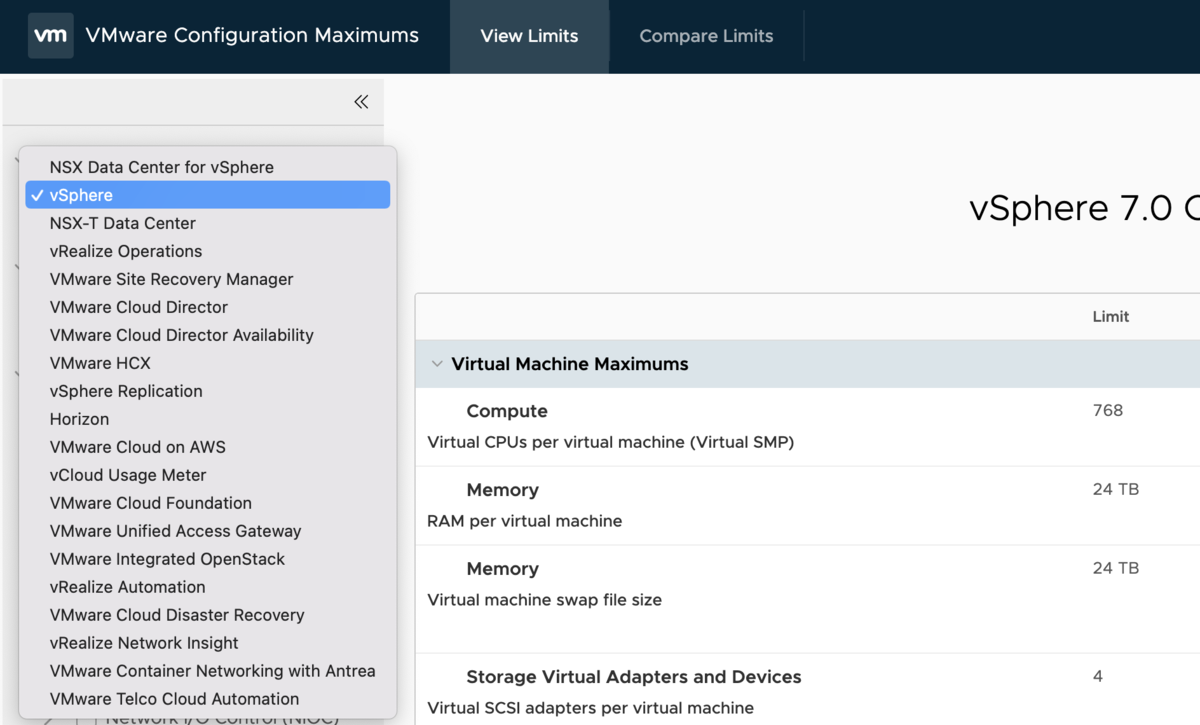Select VMware Cloud Disaster Recovery
The height and width of the screenshot is (725, 1200).
tap(208, 615)
